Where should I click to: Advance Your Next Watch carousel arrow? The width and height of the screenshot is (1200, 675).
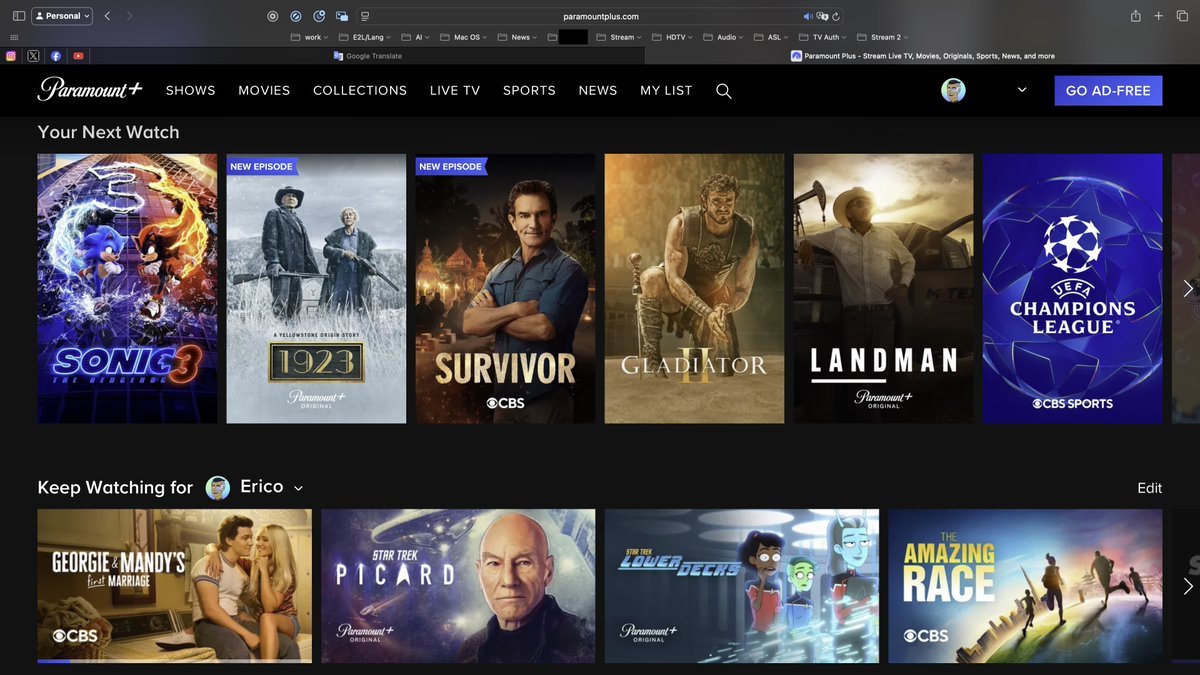point(1187,288)
